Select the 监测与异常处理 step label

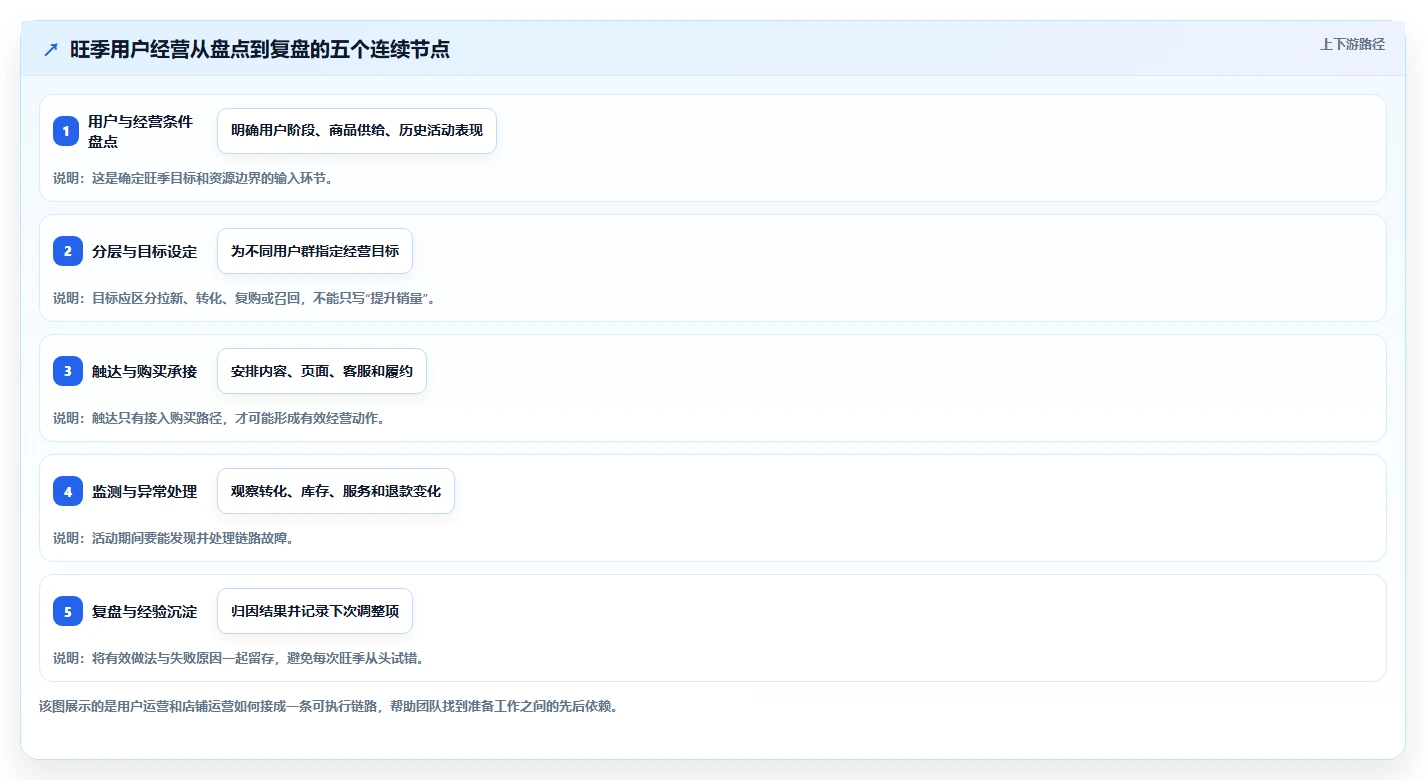pyautogui.click(x=144, y=491)
